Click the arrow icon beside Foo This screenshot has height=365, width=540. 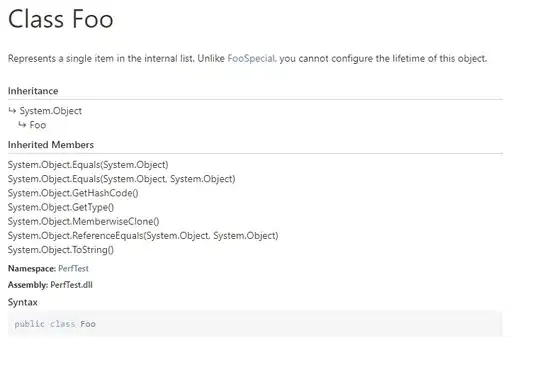22,125
